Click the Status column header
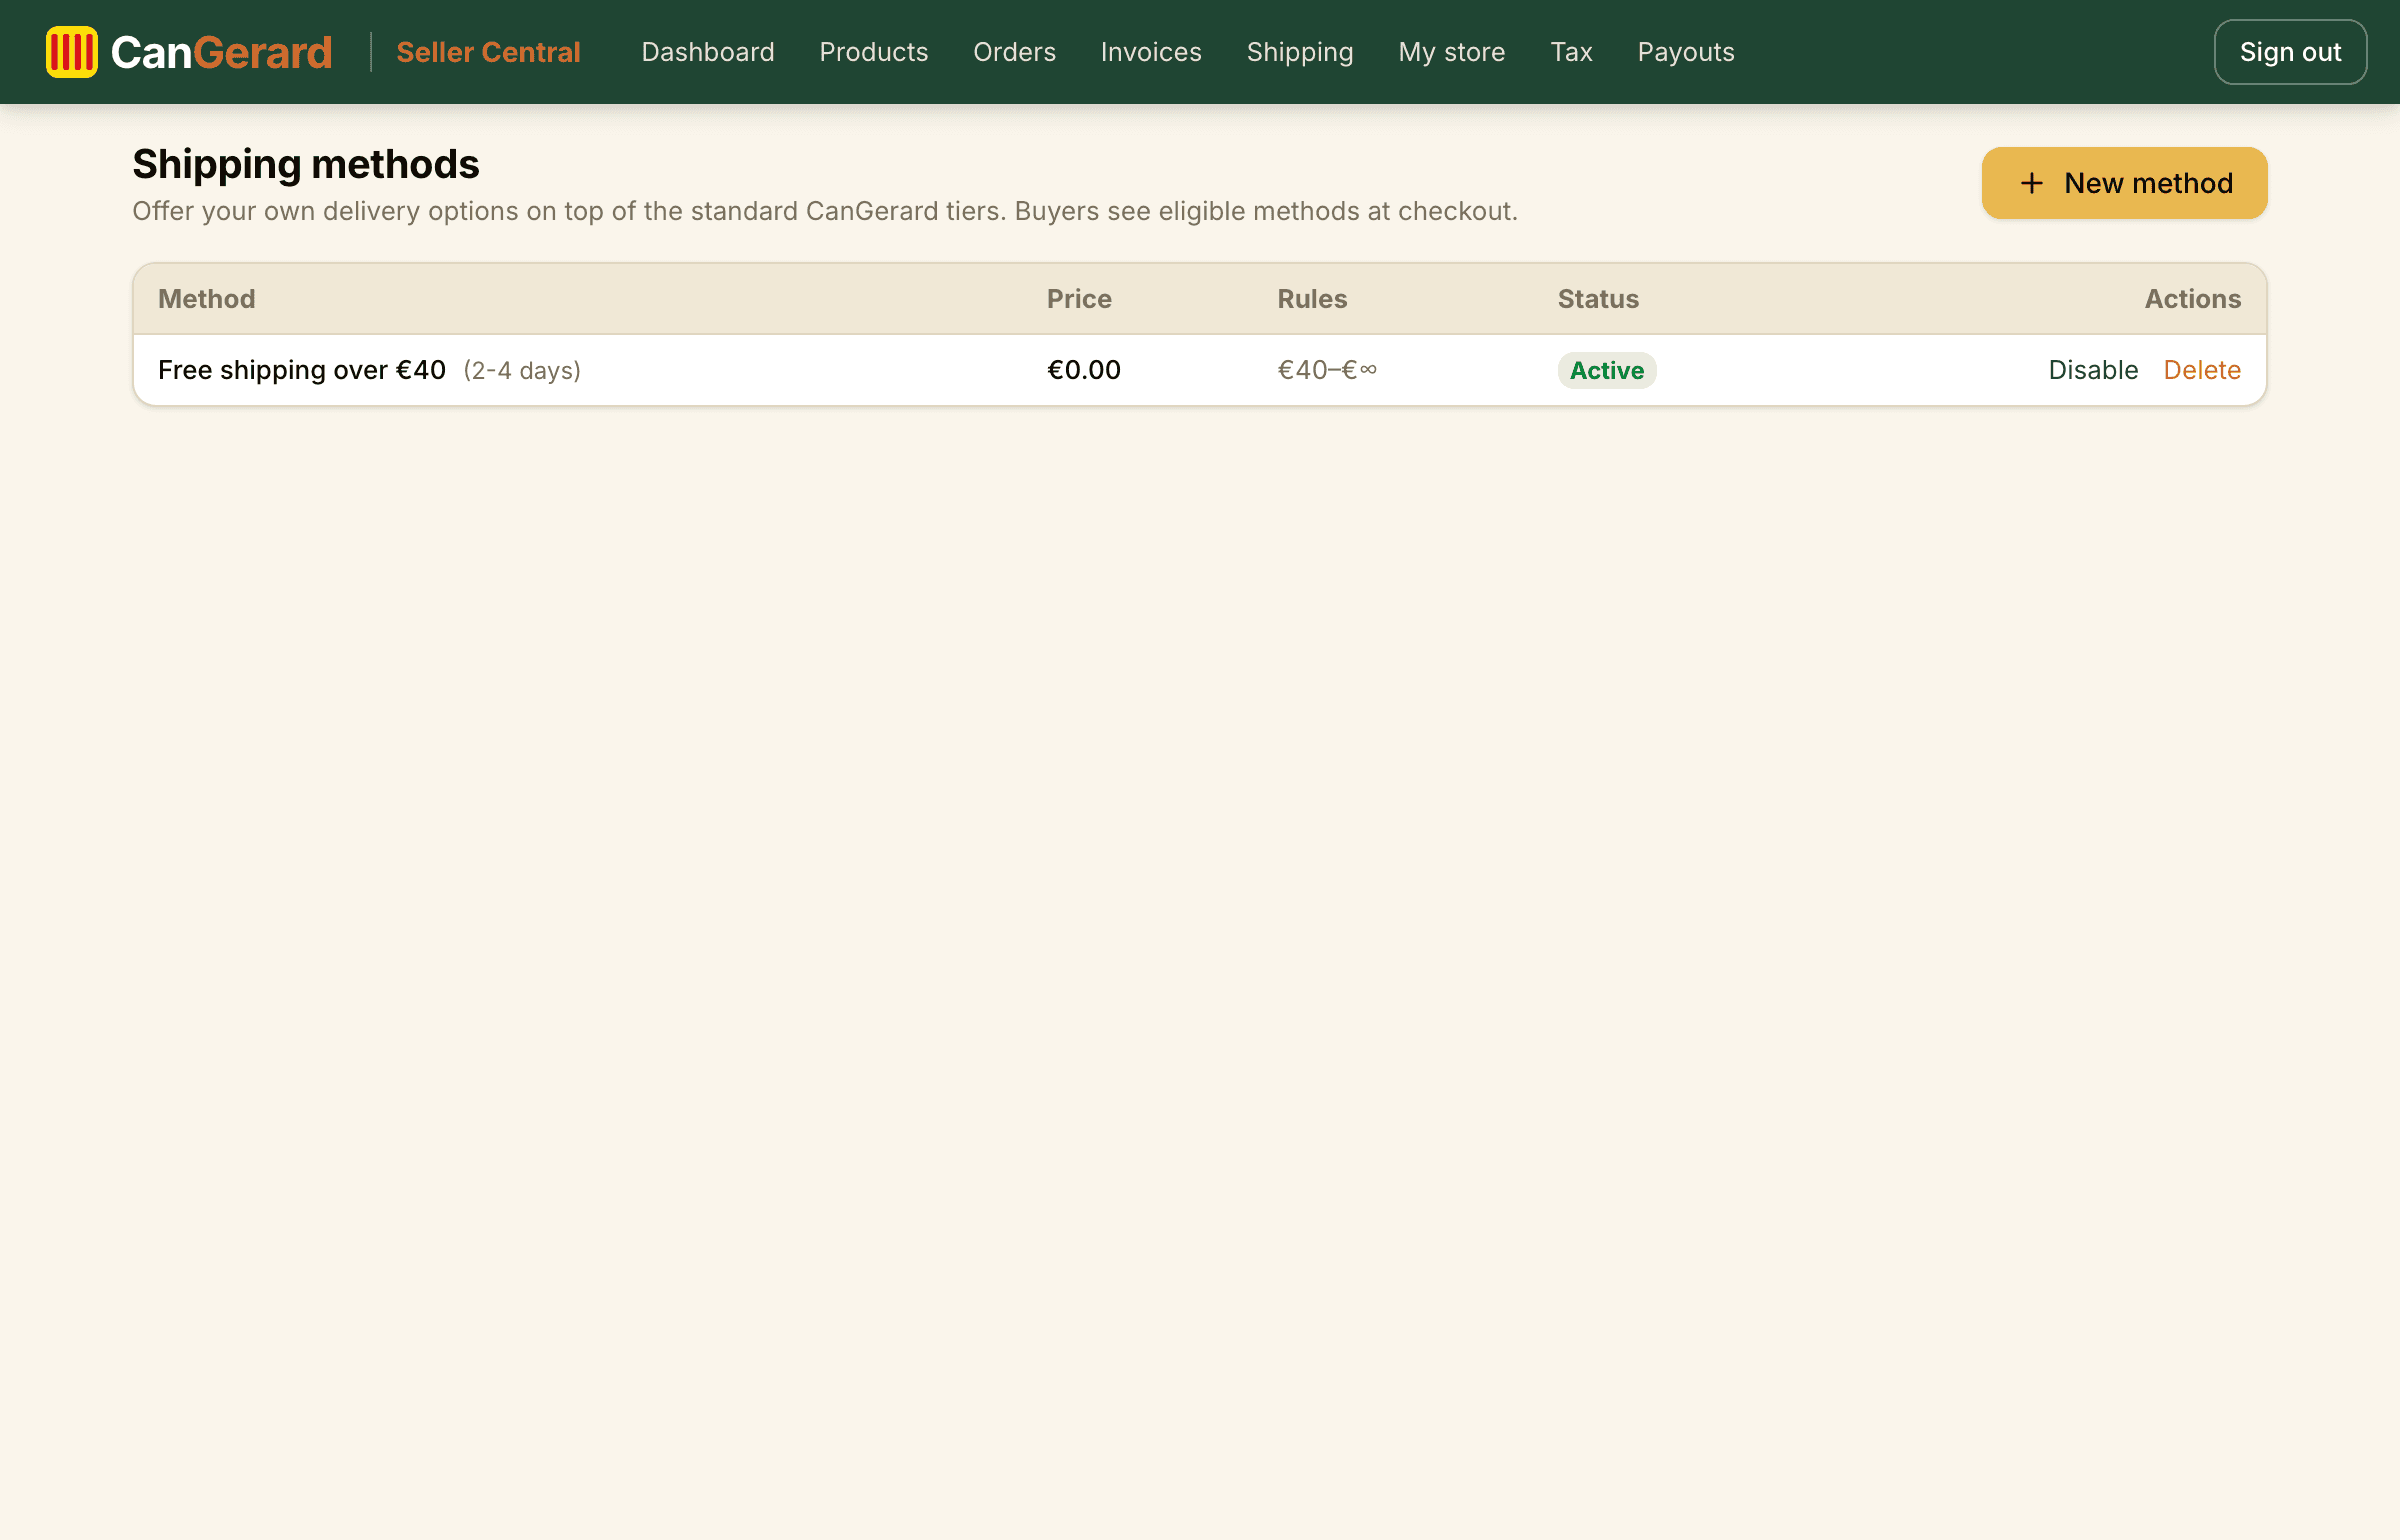This screenshot has height=1540, width=2400. coord(1598,299)
